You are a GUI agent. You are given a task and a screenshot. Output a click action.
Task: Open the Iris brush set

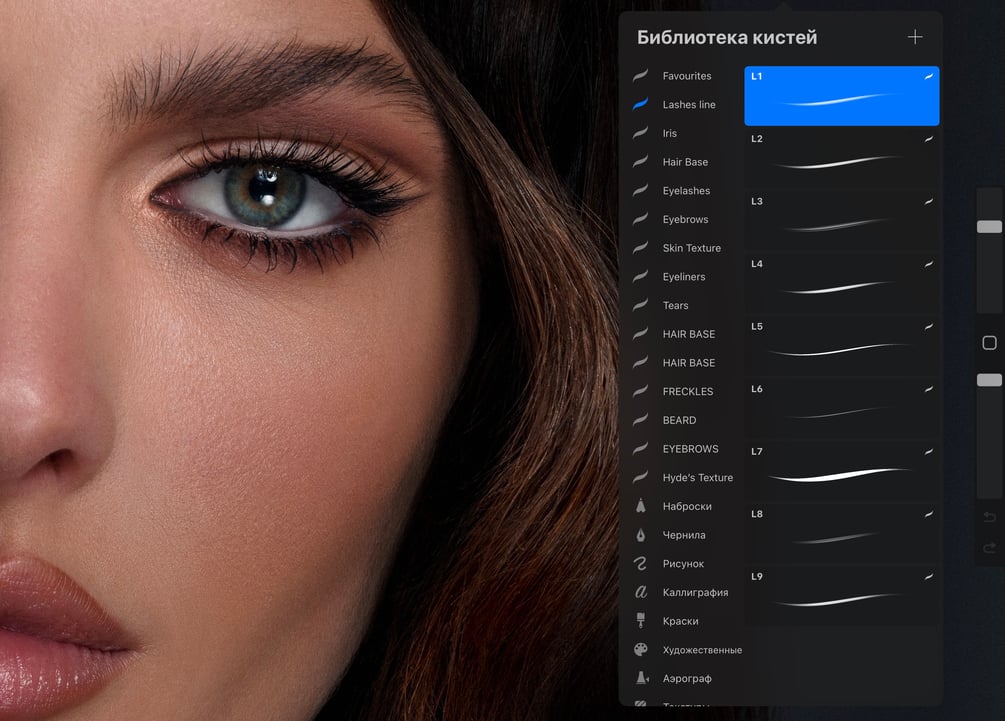(669, 133)
